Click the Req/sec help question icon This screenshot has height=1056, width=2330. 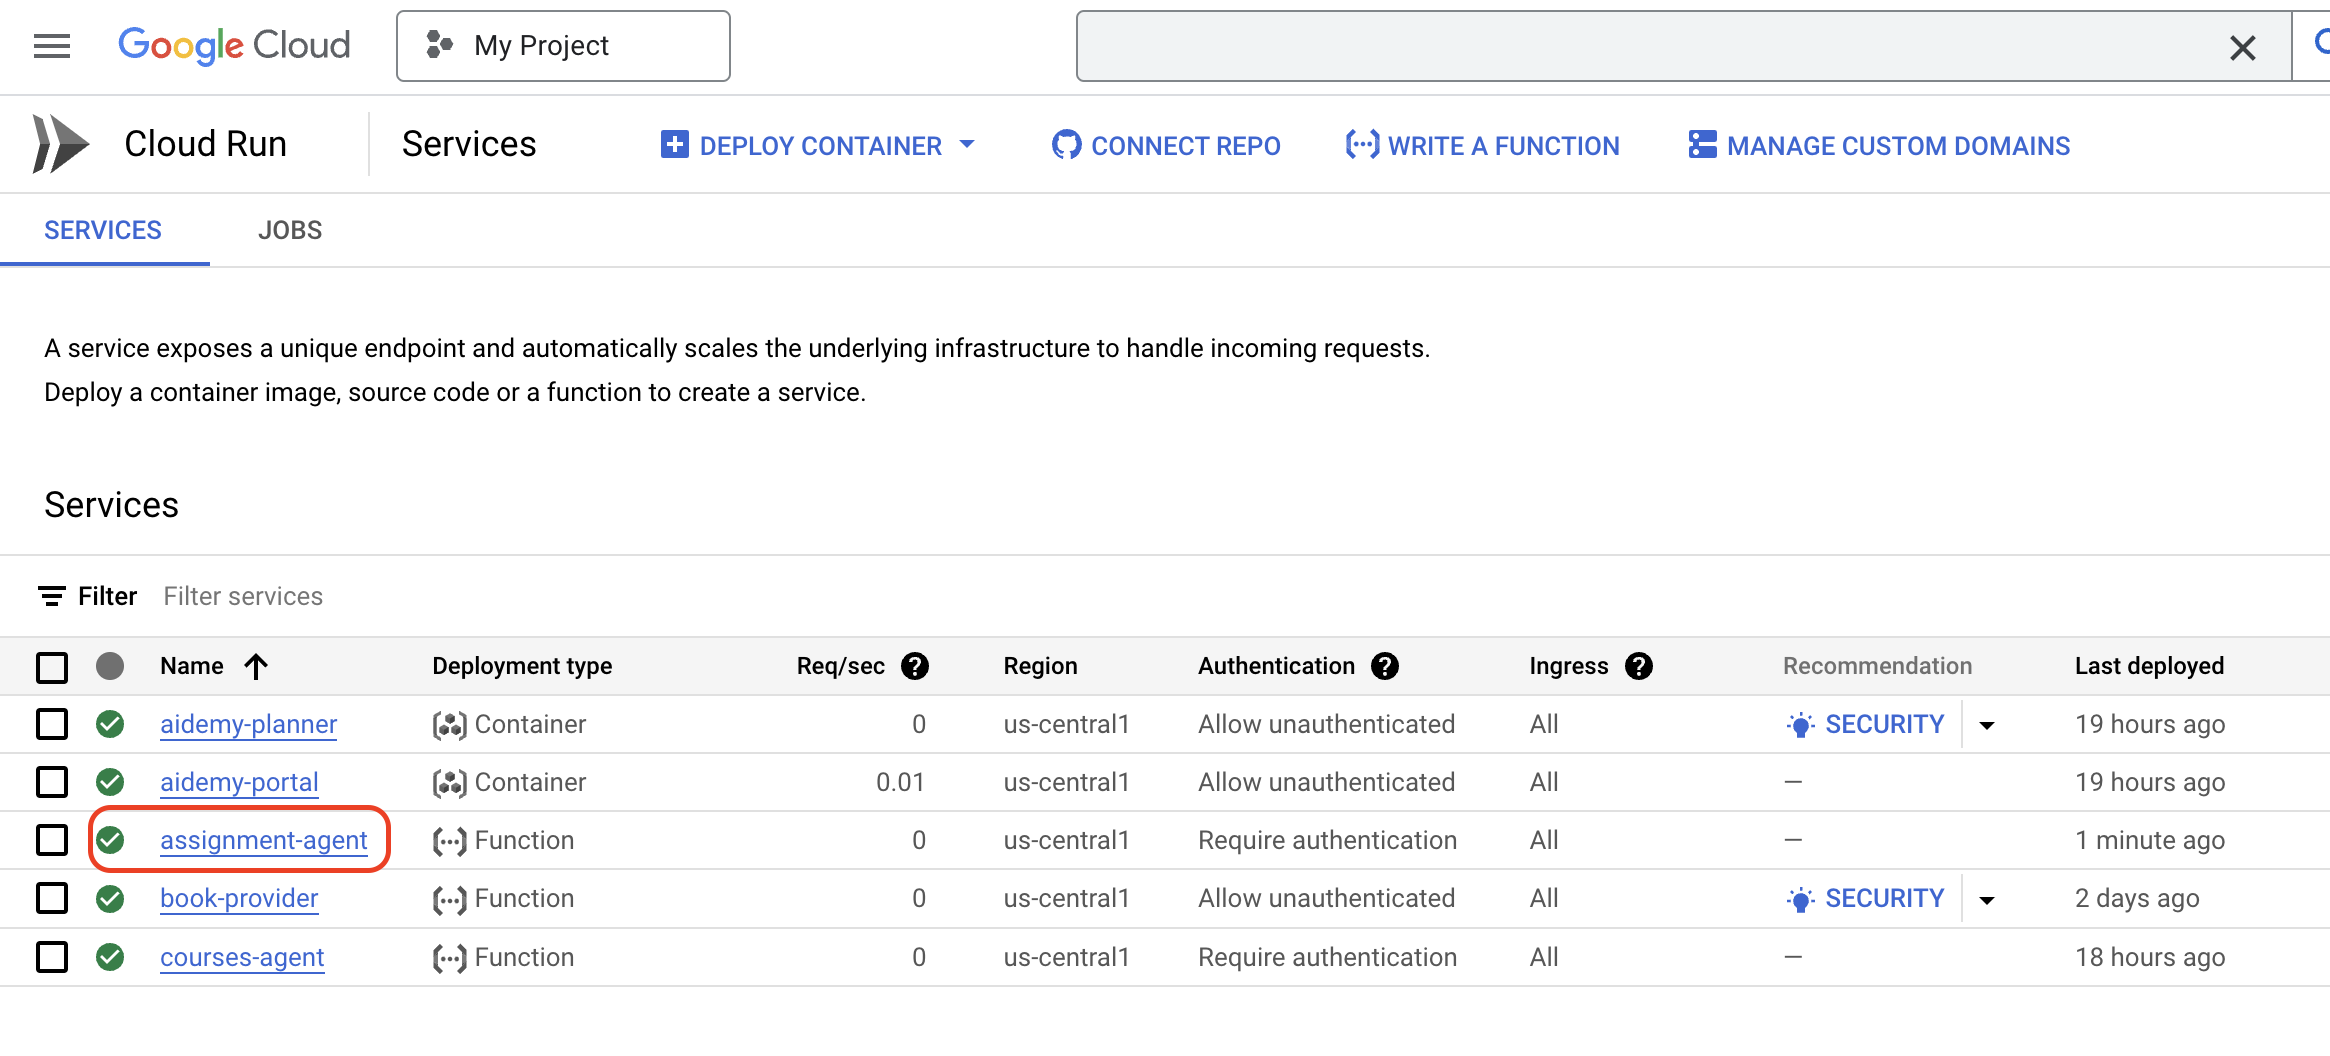pos(914,666)
